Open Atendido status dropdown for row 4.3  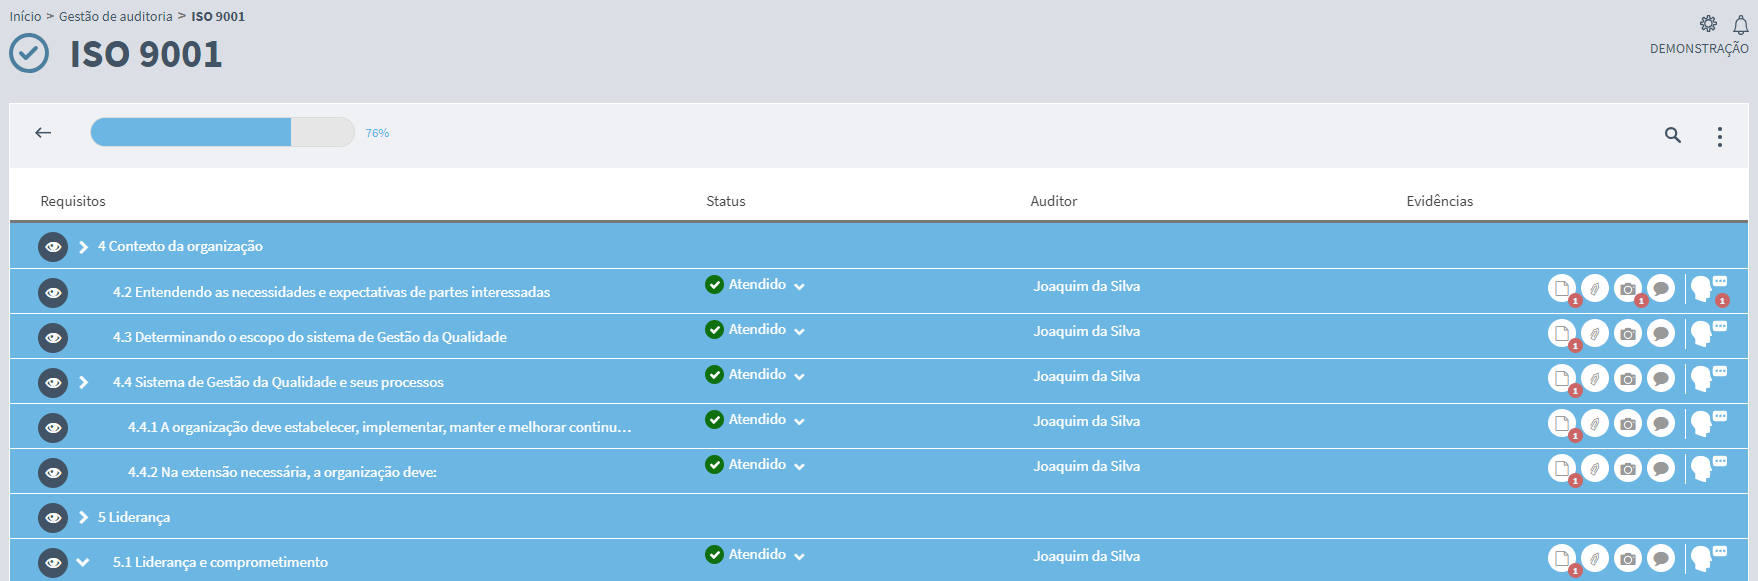point(755,330)
